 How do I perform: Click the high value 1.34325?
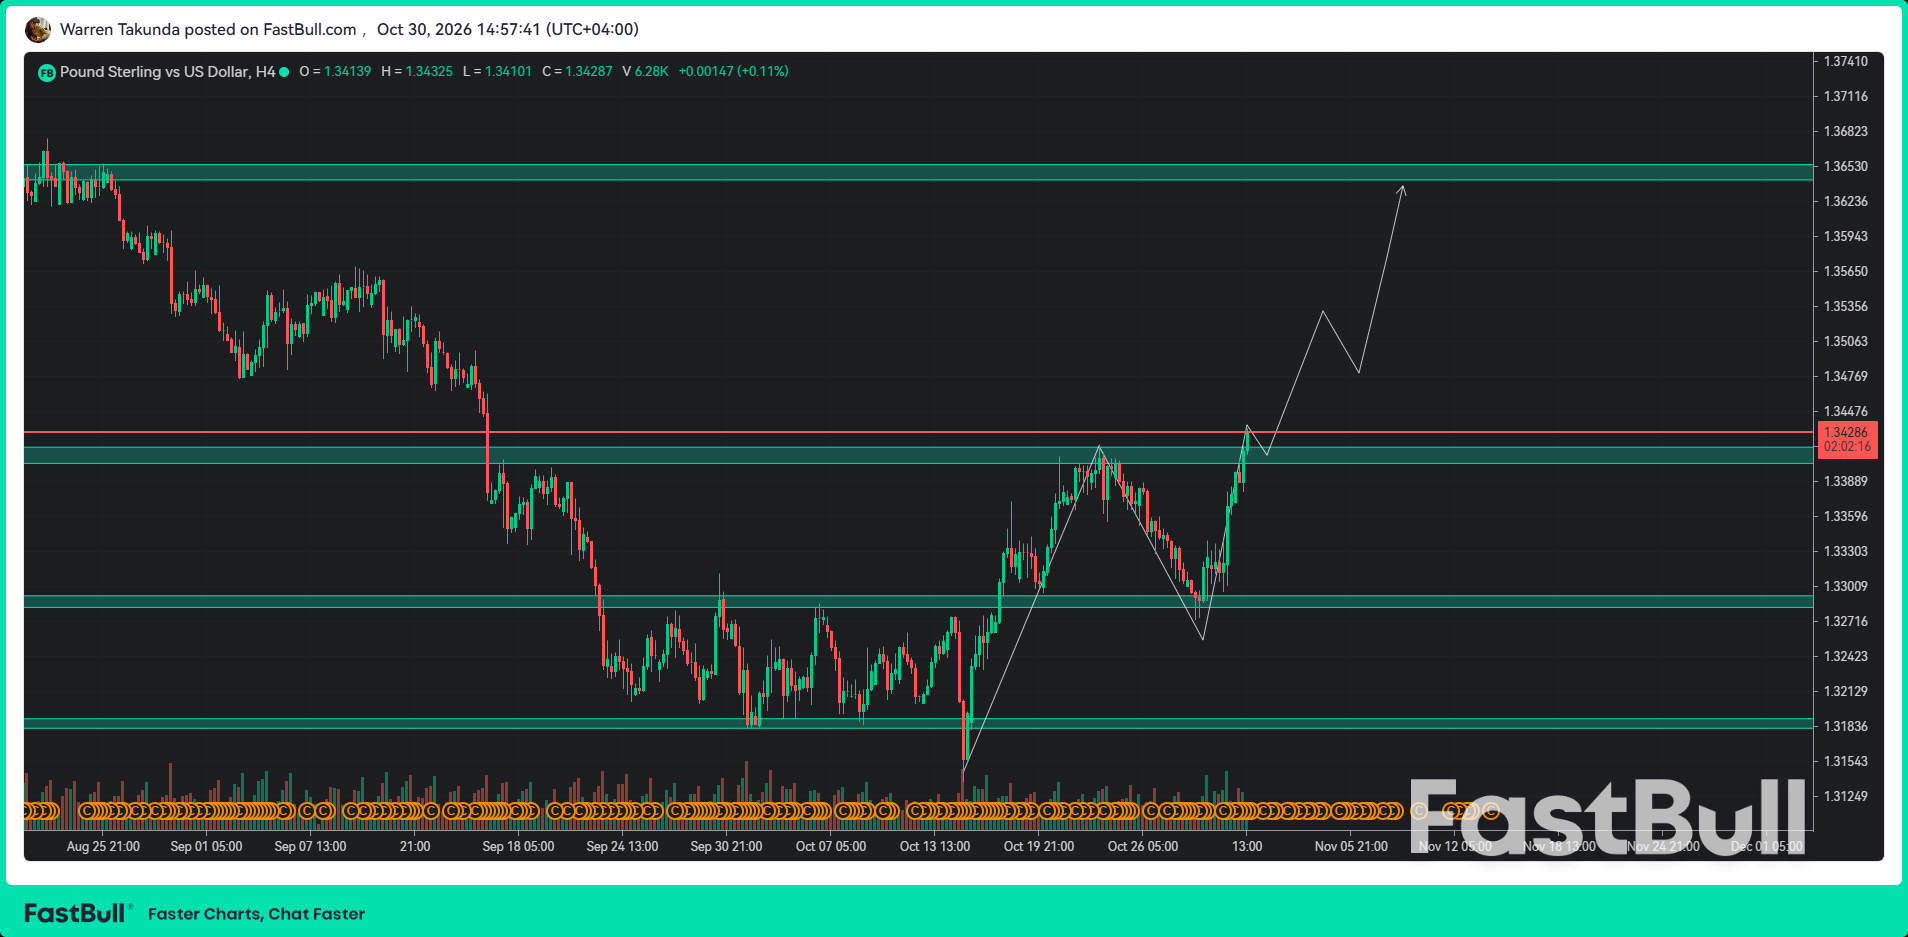point(429,72)
